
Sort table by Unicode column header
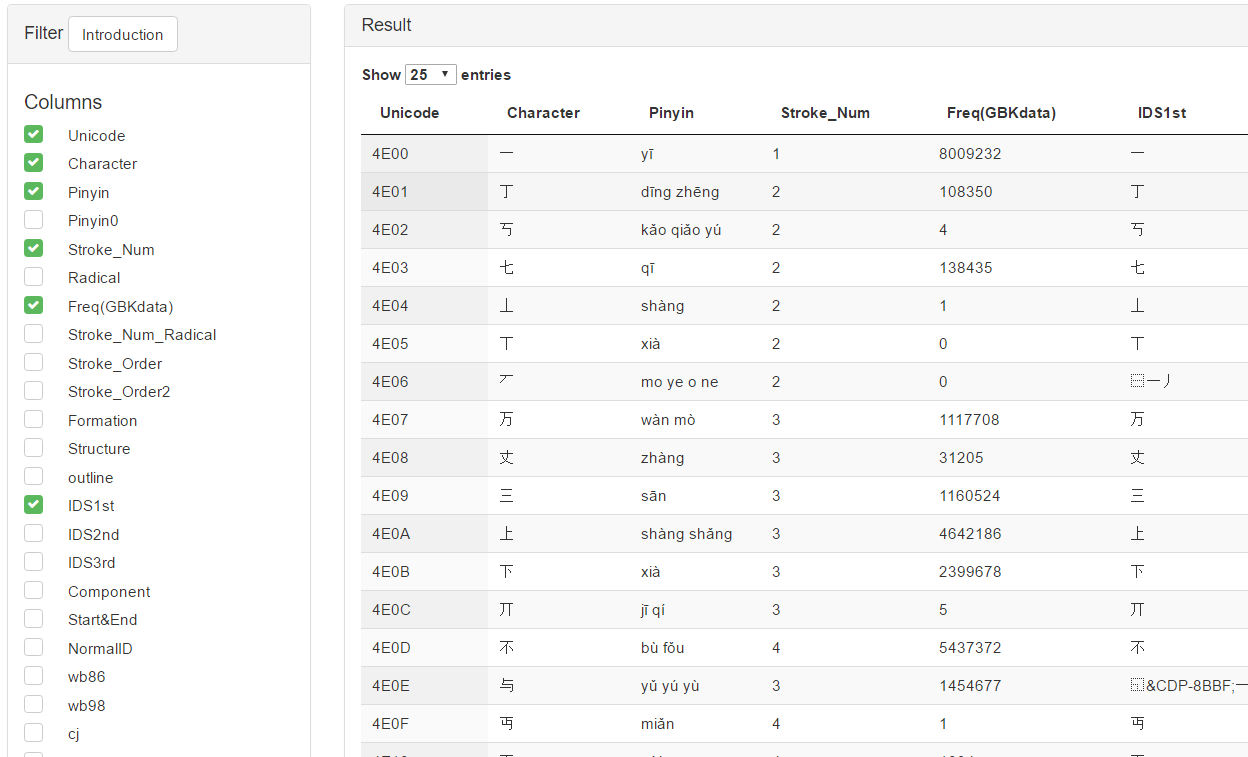tap(410, 113)
